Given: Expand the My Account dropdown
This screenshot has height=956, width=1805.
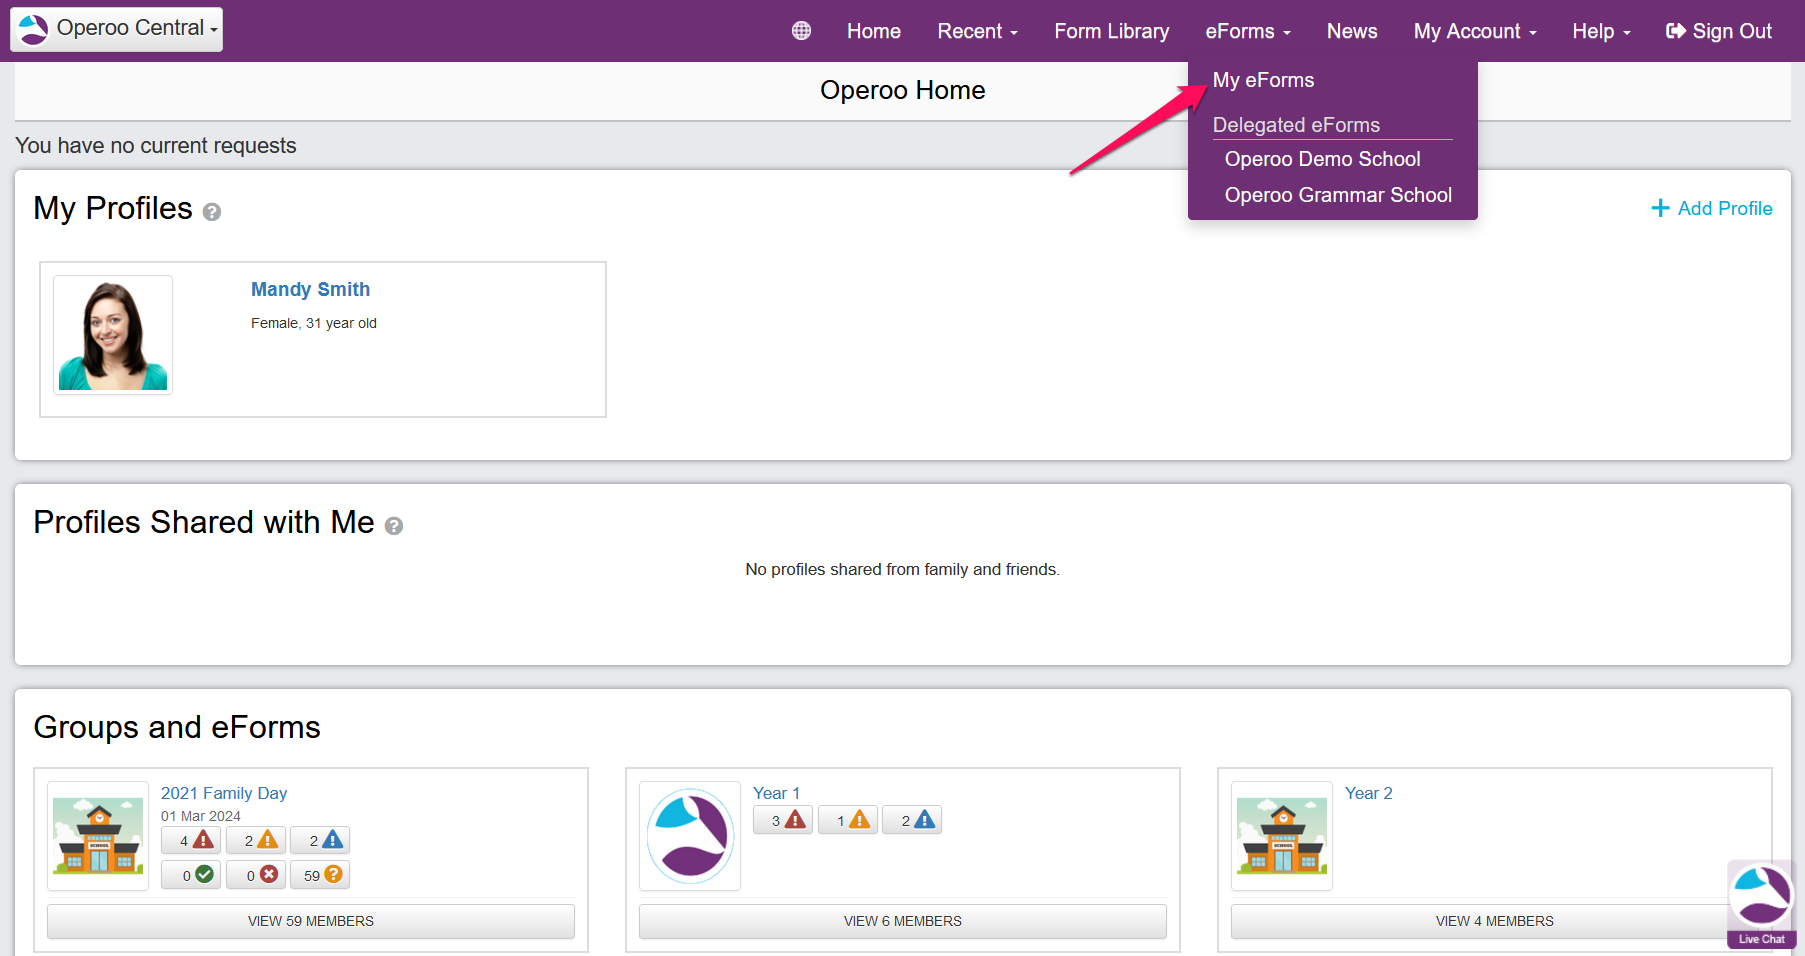Looking at the screenshot, I should (x=1474, y=32).
